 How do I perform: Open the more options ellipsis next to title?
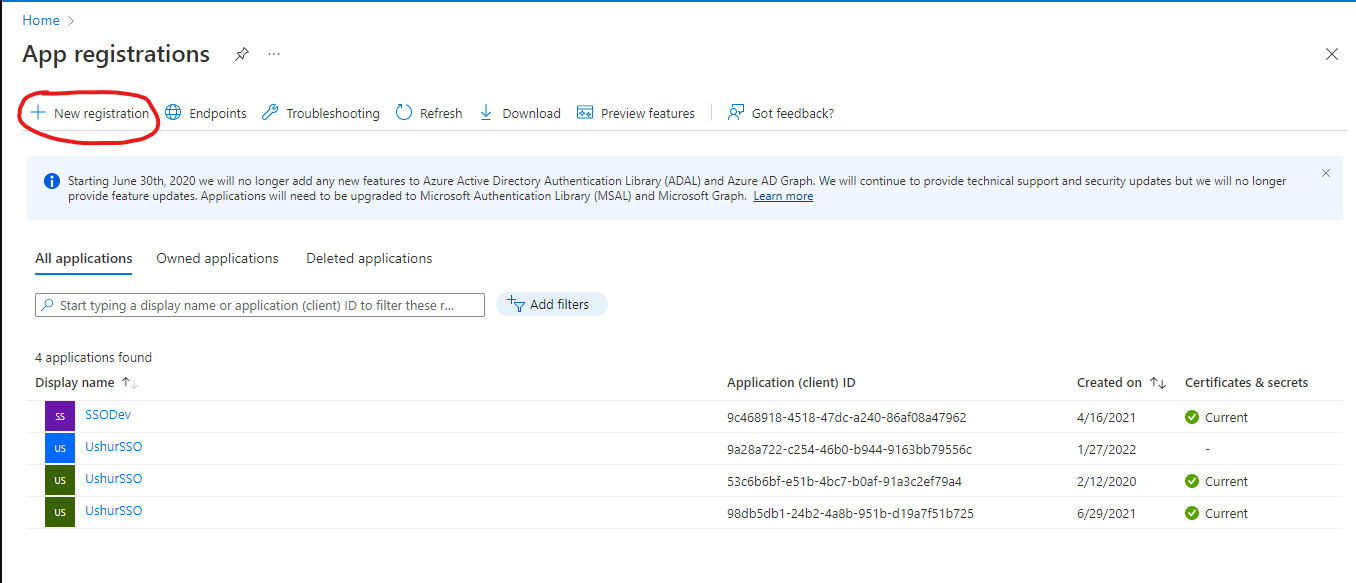pos(274,54)
